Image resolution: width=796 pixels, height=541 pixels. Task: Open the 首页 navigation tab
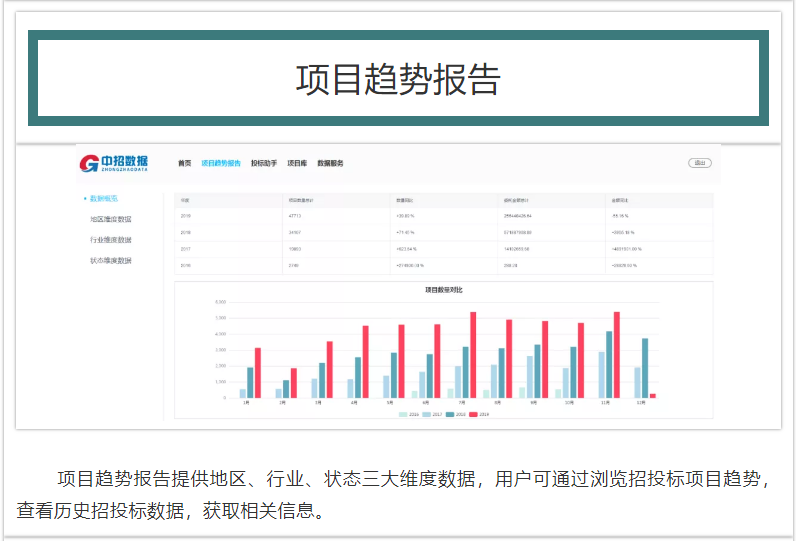[x=184, y=163]
